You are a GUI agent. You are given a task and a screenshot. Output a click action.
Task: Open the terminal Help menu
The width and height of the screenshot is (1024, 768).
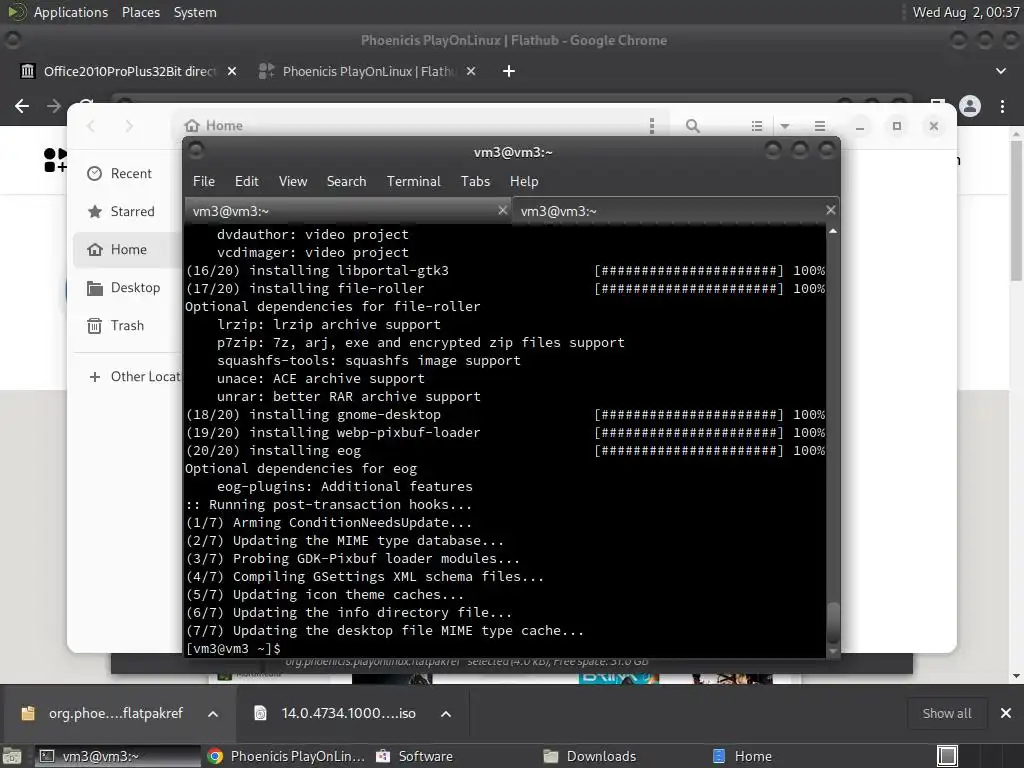tap(524, 182)
